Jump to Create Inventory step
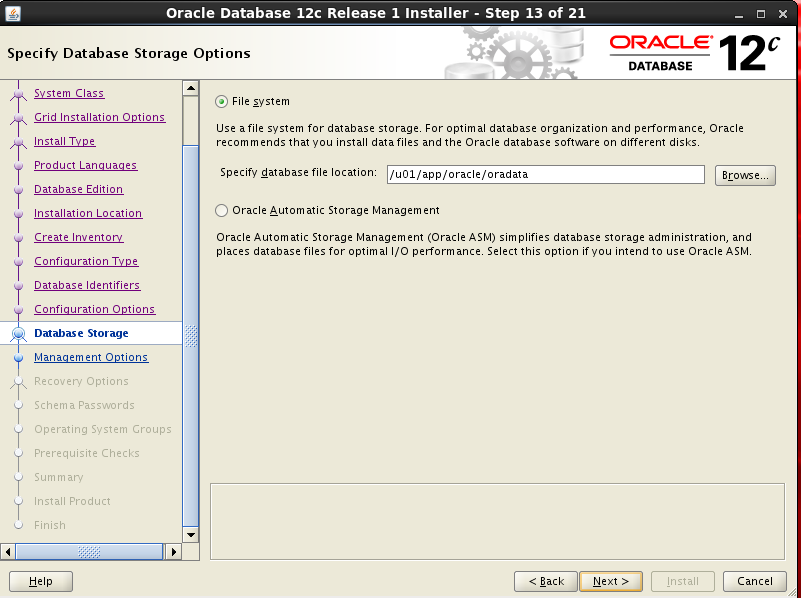The width and height of the screenshot is (801, 598). [x=78, y=237]
